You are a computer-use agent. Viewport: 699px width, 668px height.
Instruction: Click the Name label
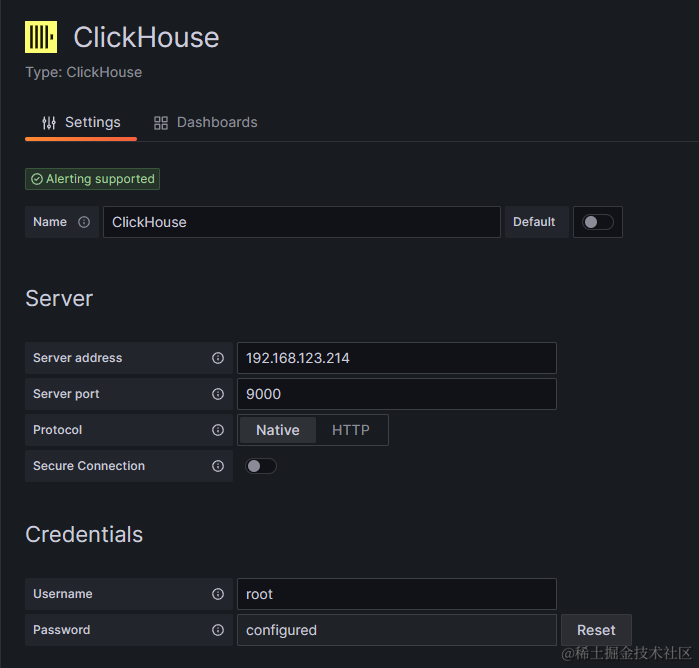pyautogui.click(x=50, y=222)
